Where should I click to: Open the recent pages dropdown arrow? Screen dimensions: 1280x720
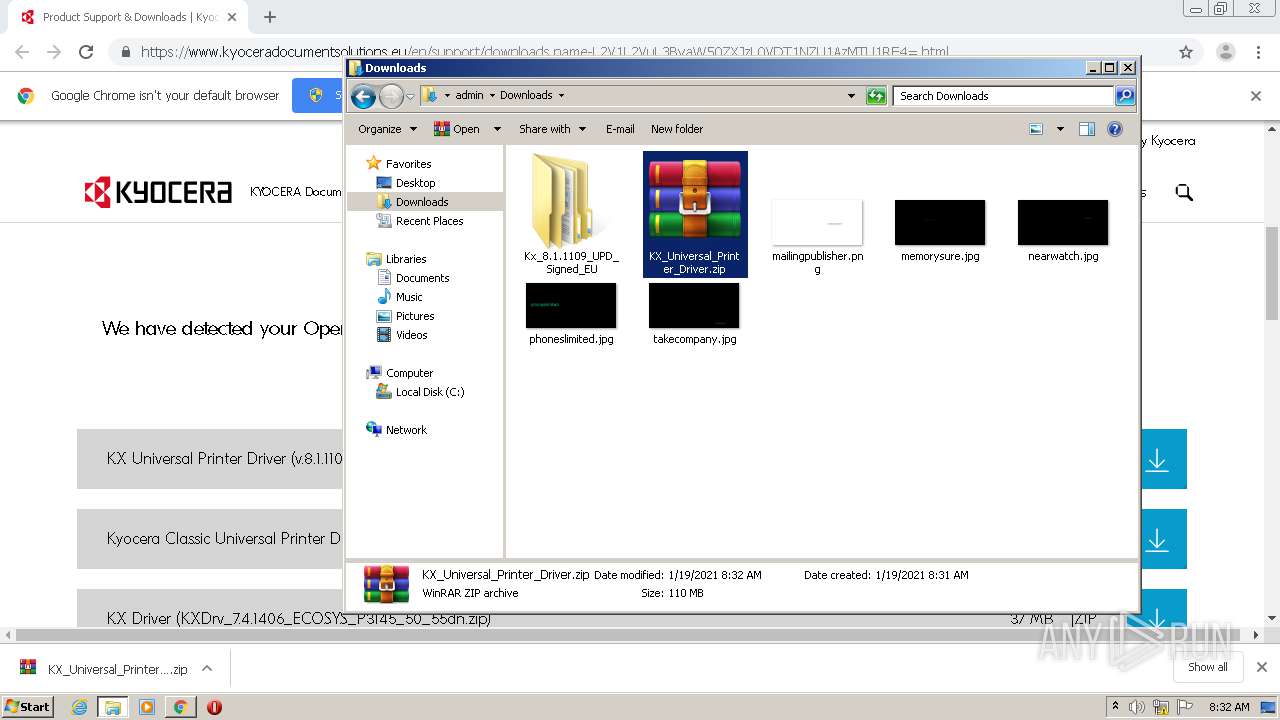click(410, 97)
